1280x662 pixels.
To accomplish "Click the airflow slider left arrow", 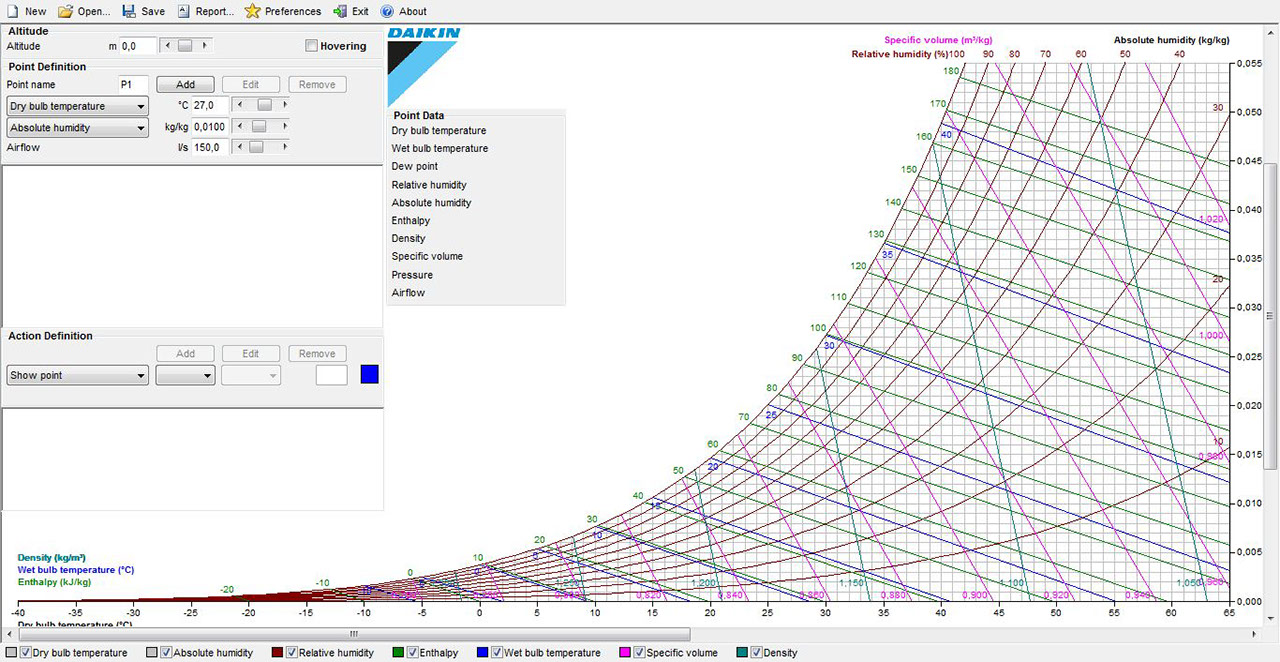I will 238,147.
